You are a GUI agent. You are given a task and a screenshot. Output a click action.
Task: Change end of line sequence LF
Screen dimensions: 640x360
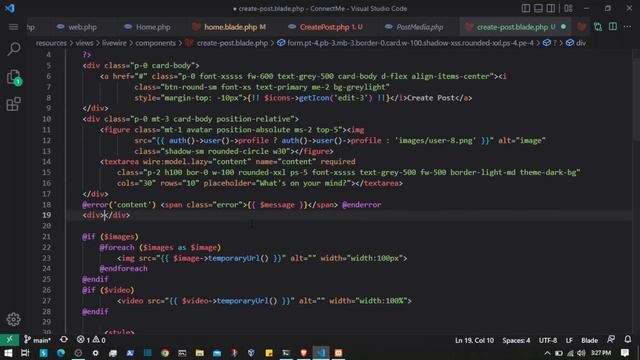[x=569, y=340]
